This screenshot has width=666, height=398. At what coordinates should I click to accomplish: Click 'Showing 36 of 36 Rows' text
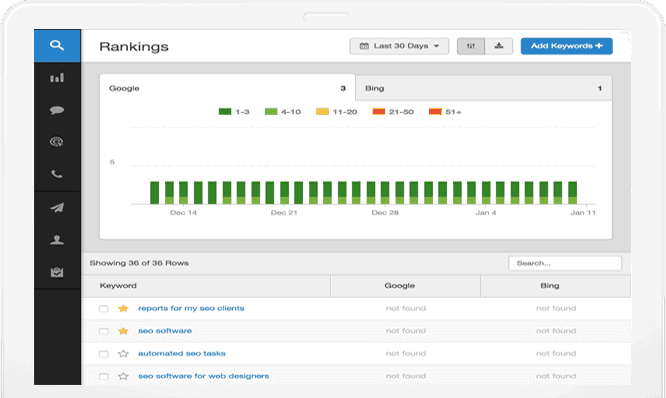139,263
